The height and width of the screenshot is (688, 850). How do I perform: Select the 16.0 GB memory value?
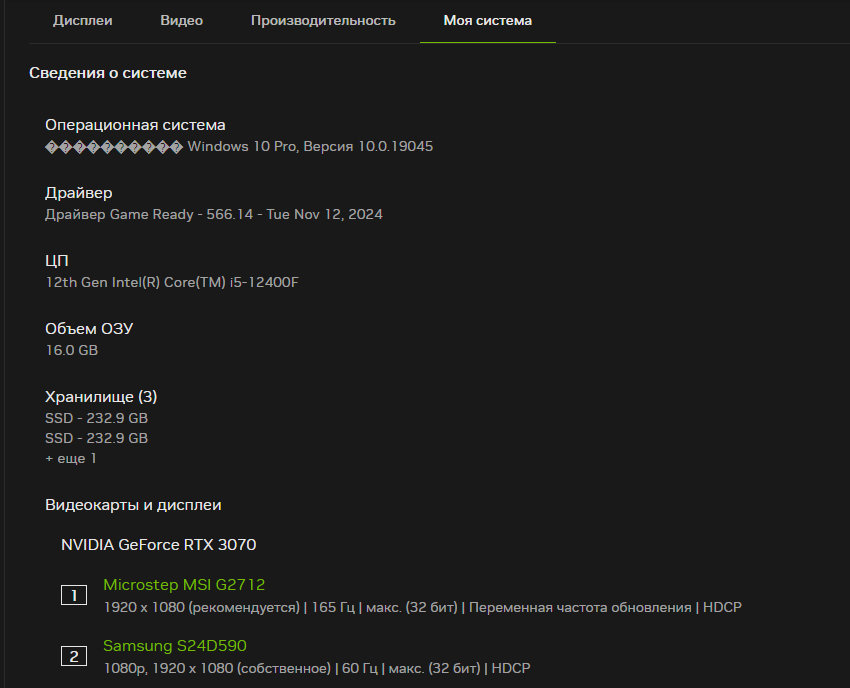(72, 350)
